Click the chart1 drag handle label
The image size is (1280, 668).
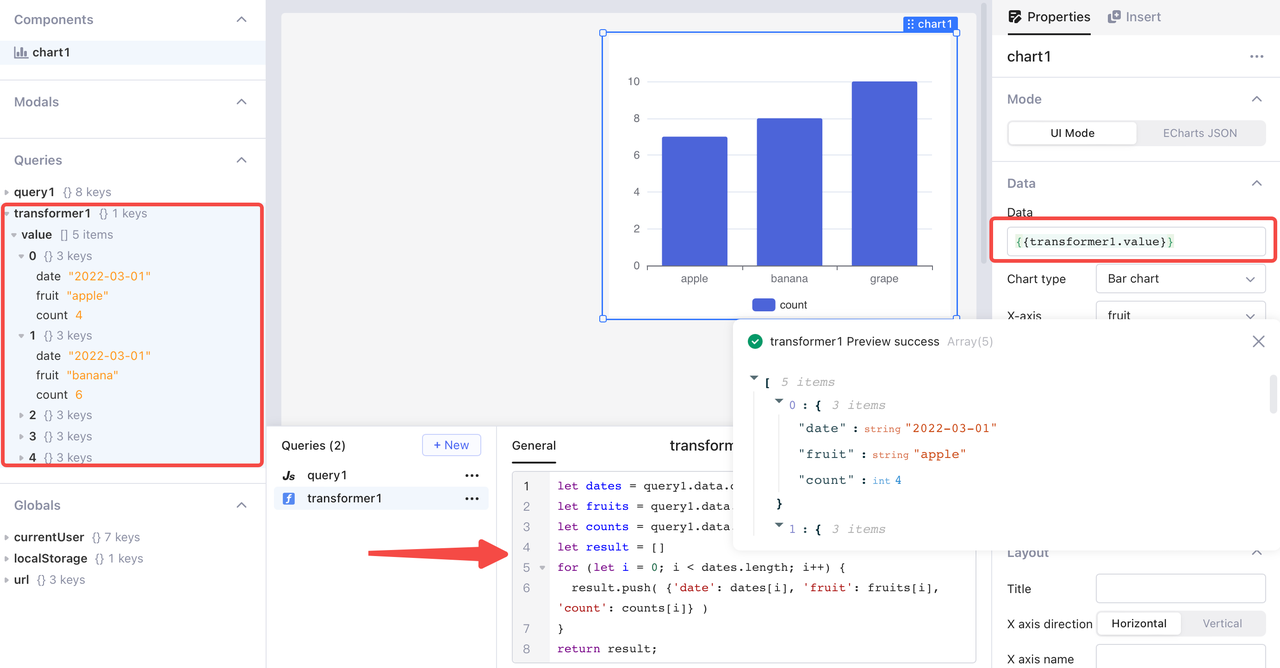(x=930, y=24)
